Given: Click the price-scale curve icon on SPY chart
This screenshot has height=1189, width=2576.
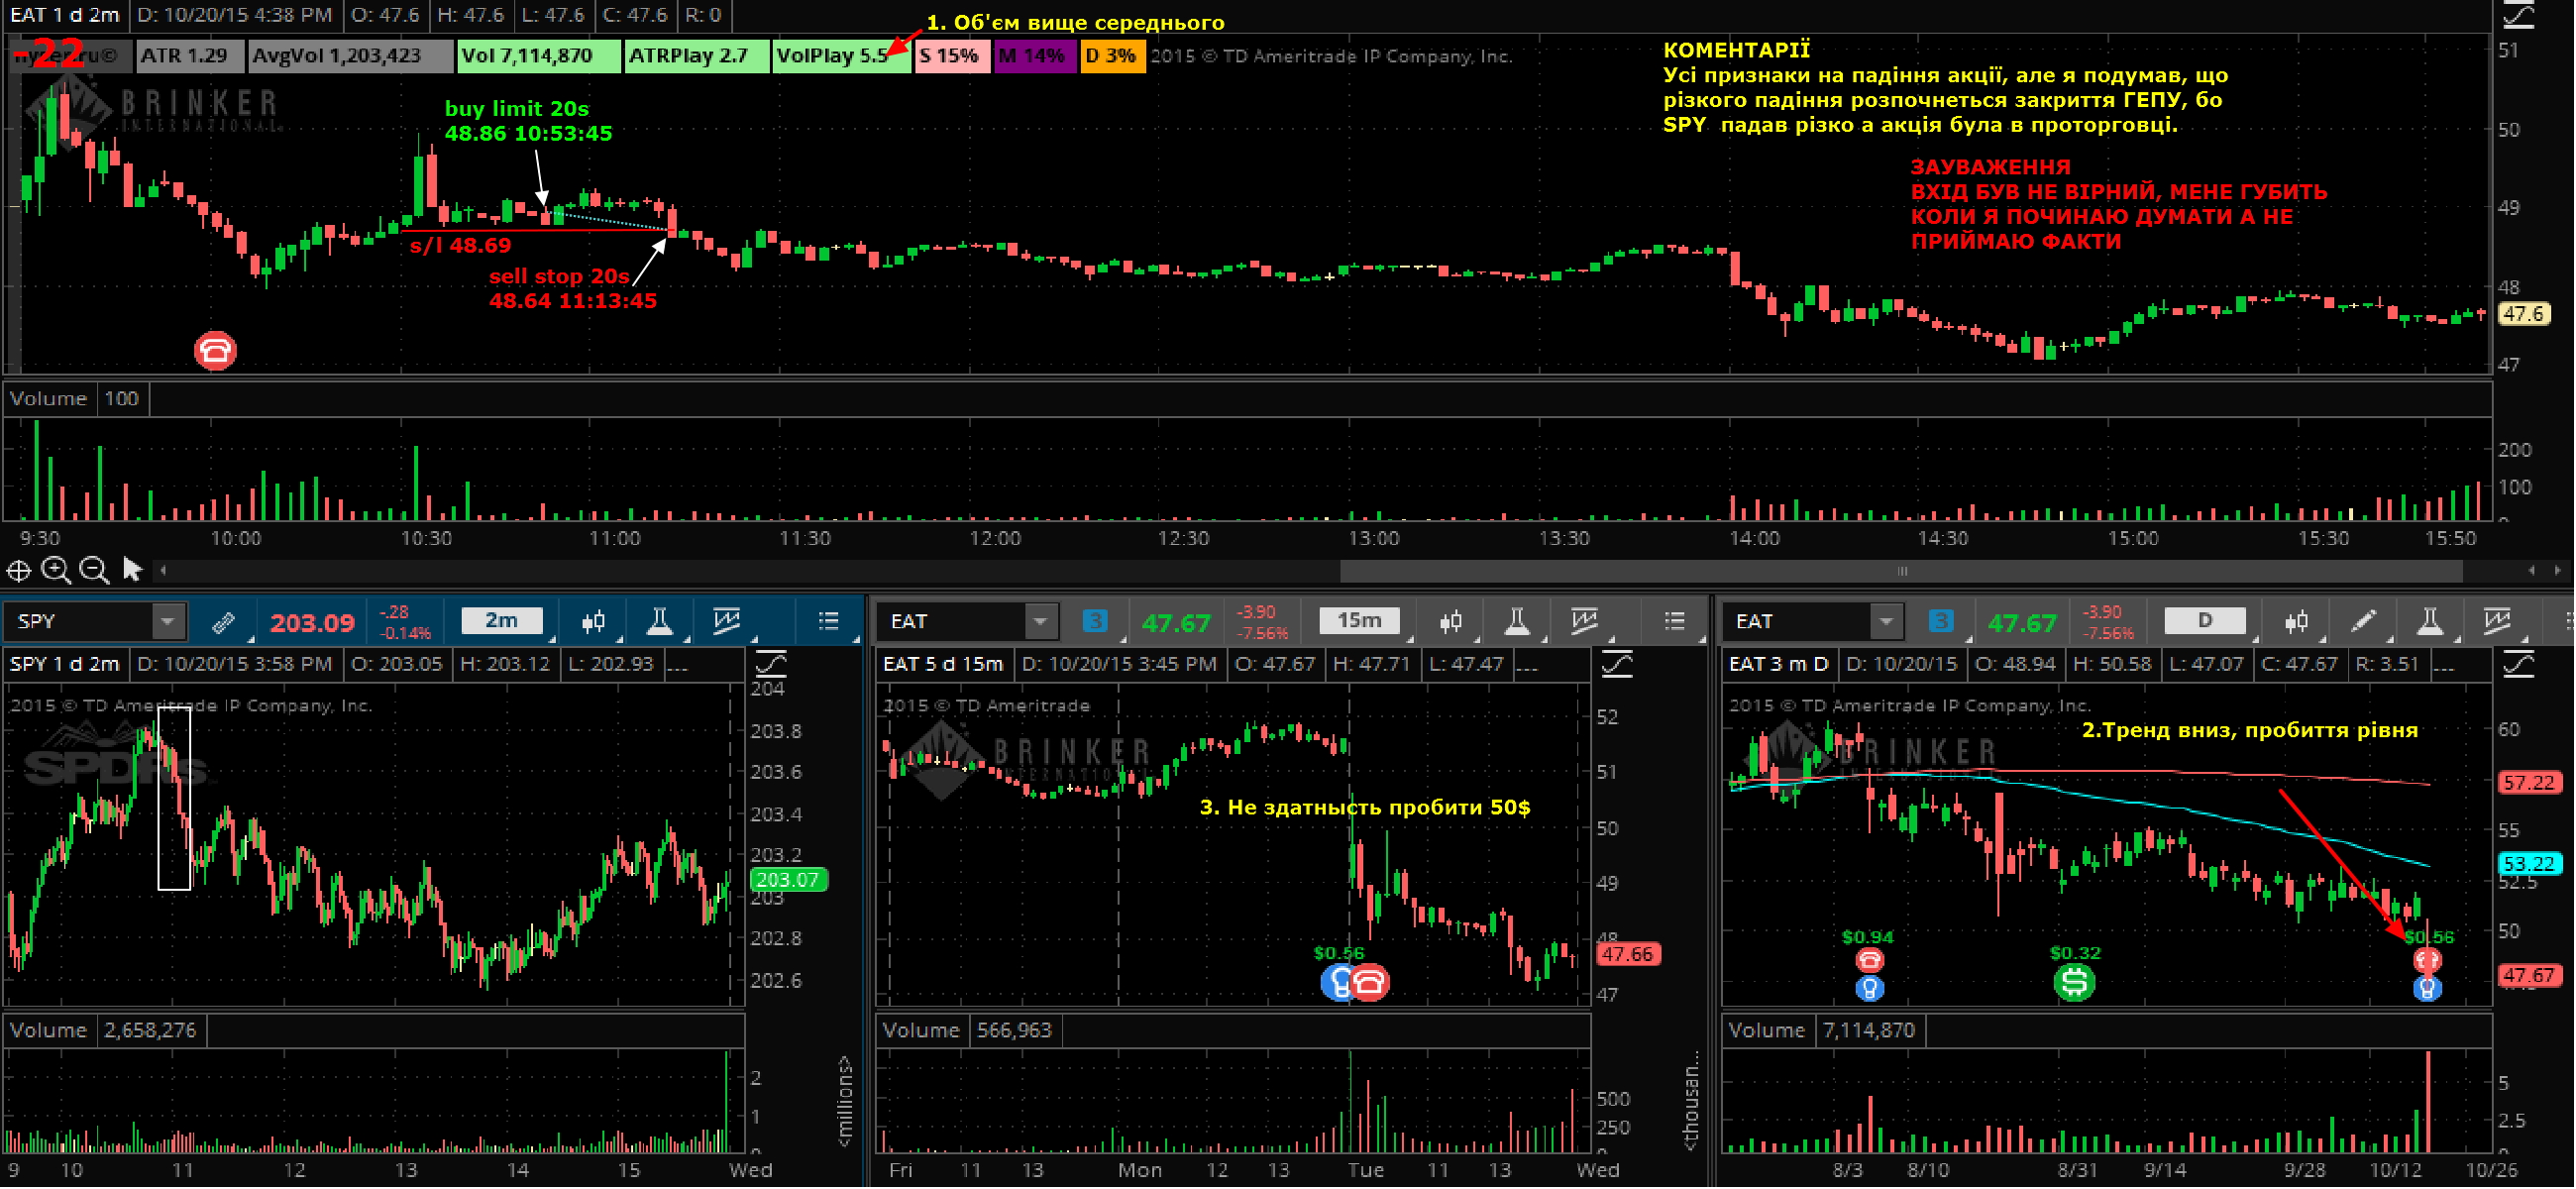Looking at the screenshot, I should tap(771, 664).
